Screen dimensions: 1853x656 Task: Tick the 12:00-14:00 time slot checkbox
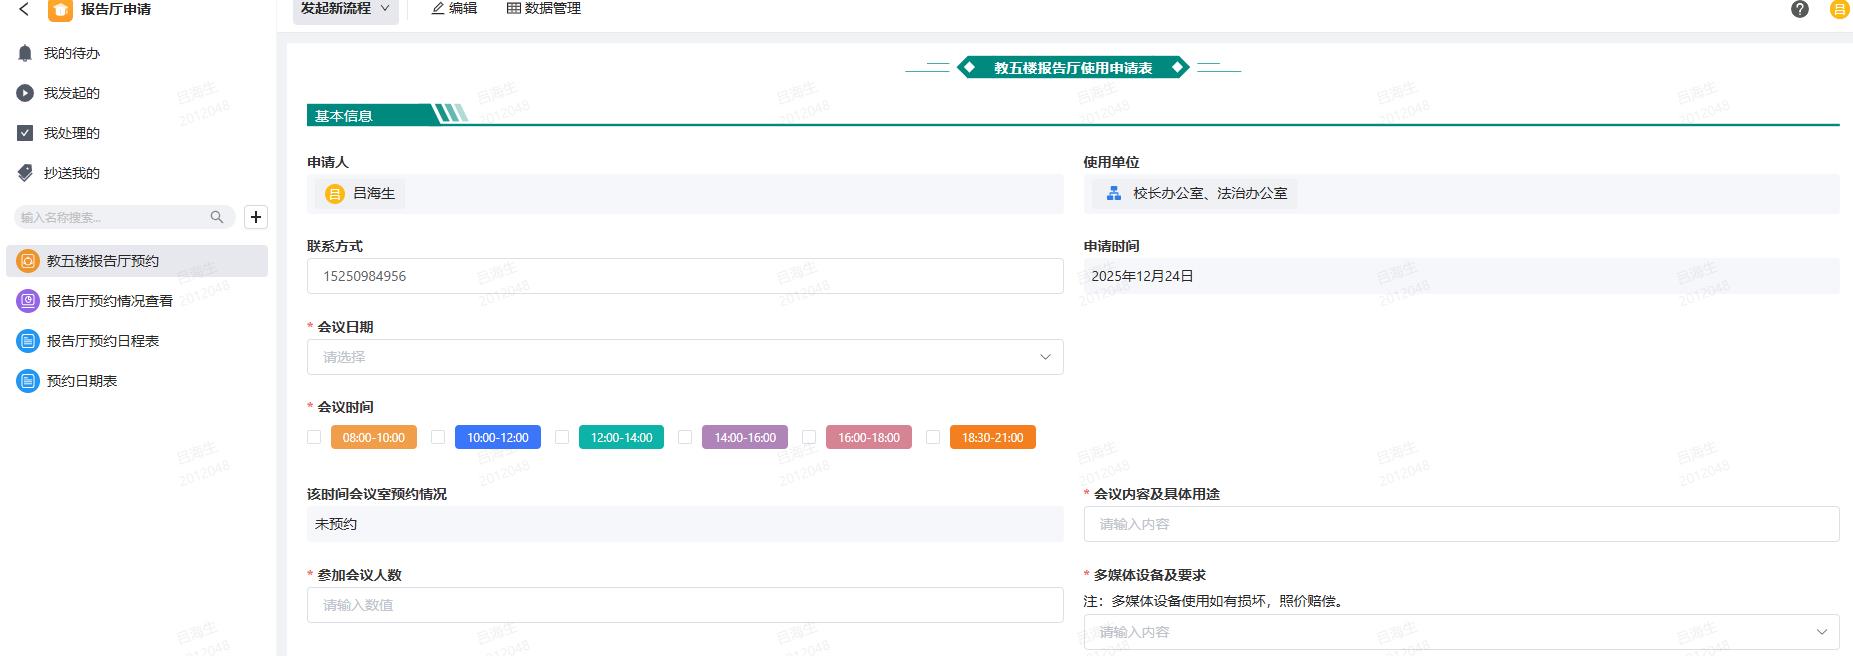tap(562, 437)
